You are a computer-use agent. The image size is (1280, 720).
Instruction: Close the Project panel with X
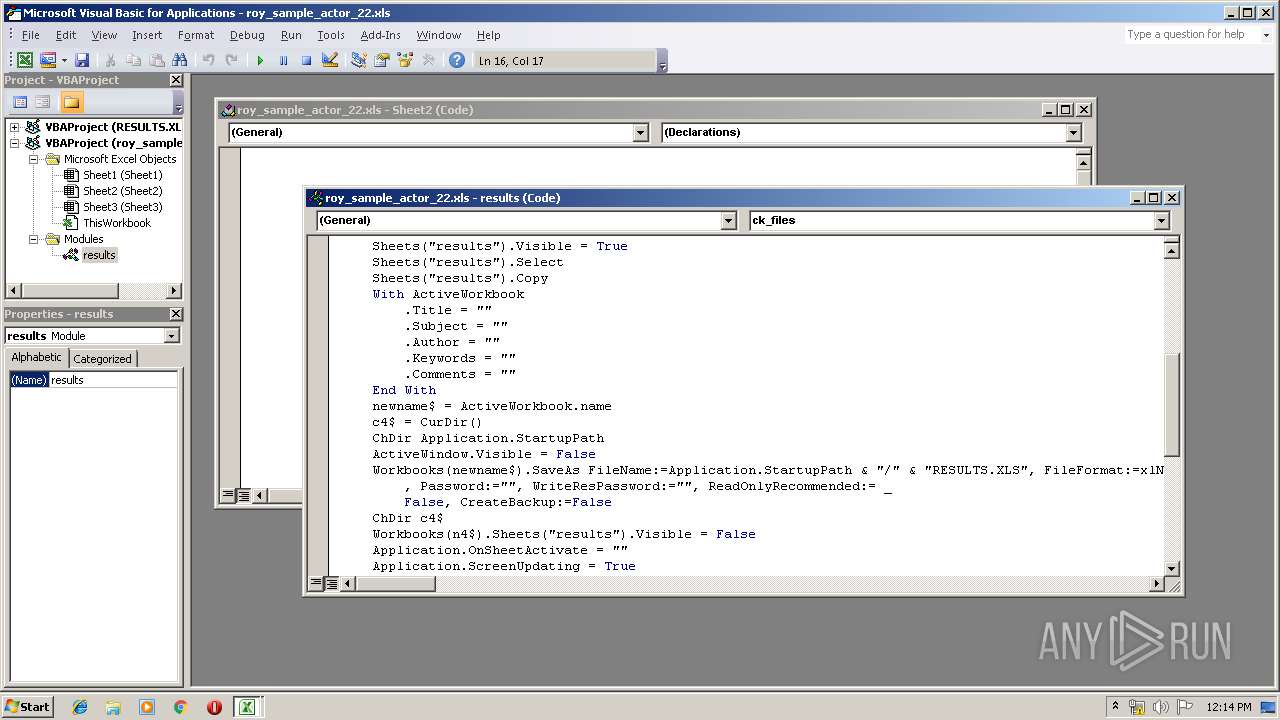point(176,80)
